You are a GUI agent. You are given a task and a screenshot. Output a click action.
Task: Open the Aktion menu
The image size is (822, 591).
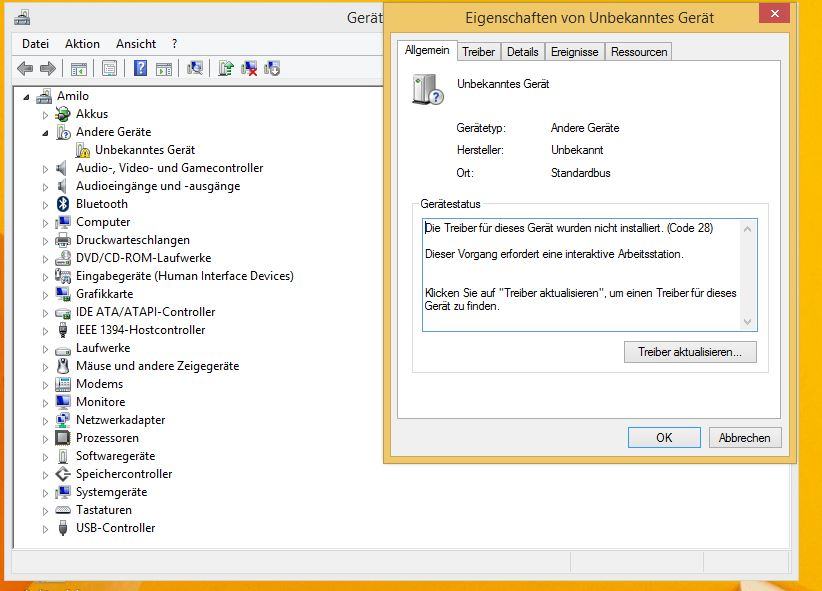82,44
